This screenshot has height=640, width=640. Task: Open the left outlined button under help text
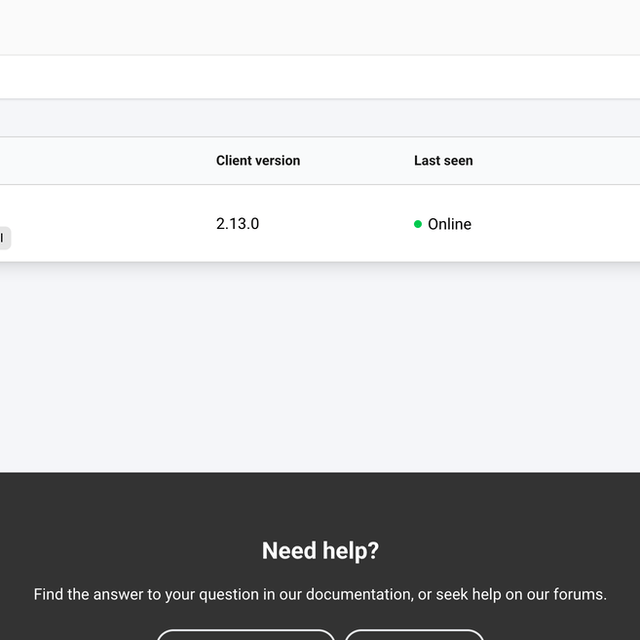(x=246, y=635)
